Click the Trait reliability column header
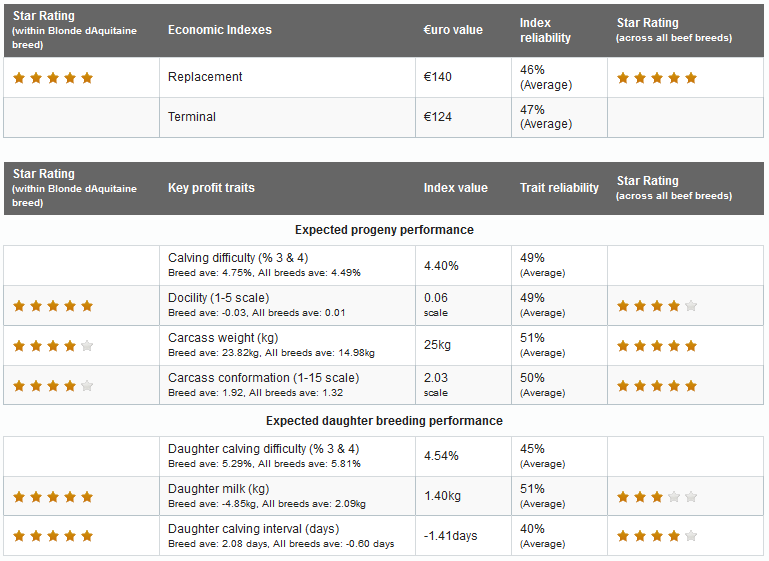 (559, 188)
